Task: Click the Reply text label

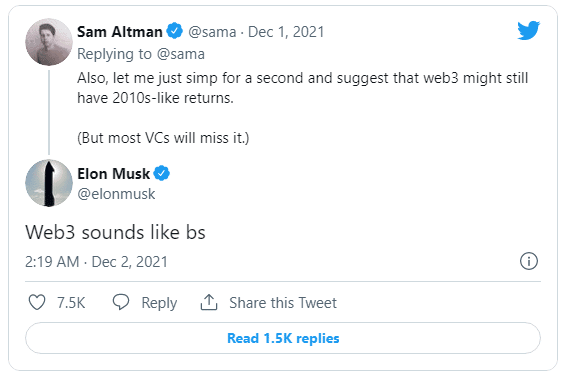Action: pos(159,303)
